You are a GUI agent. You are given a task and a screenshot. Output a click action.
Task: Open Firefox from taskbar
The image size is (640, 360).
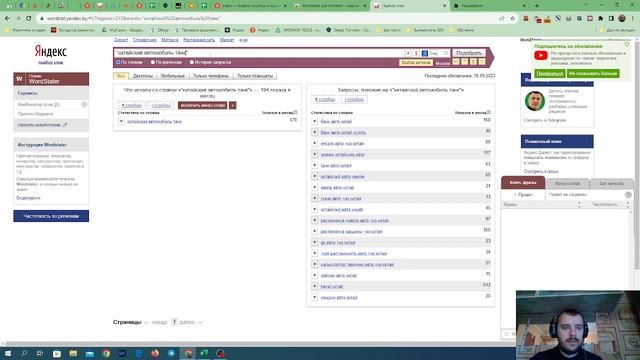155,353
